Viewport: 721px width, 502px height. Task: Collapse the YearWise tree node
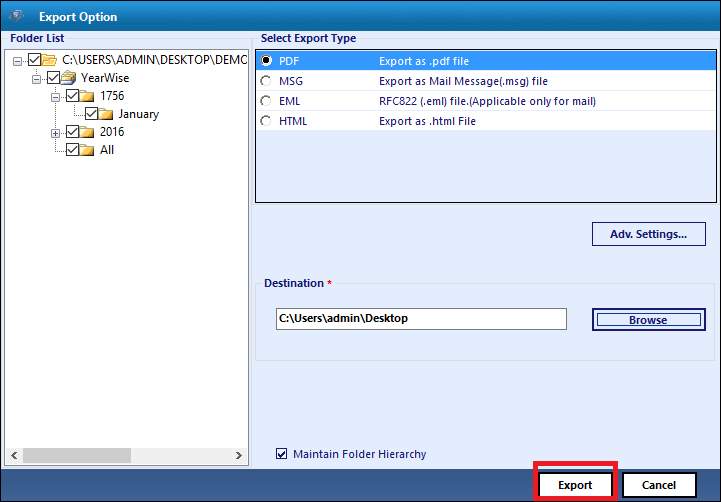tap(36, 79)
